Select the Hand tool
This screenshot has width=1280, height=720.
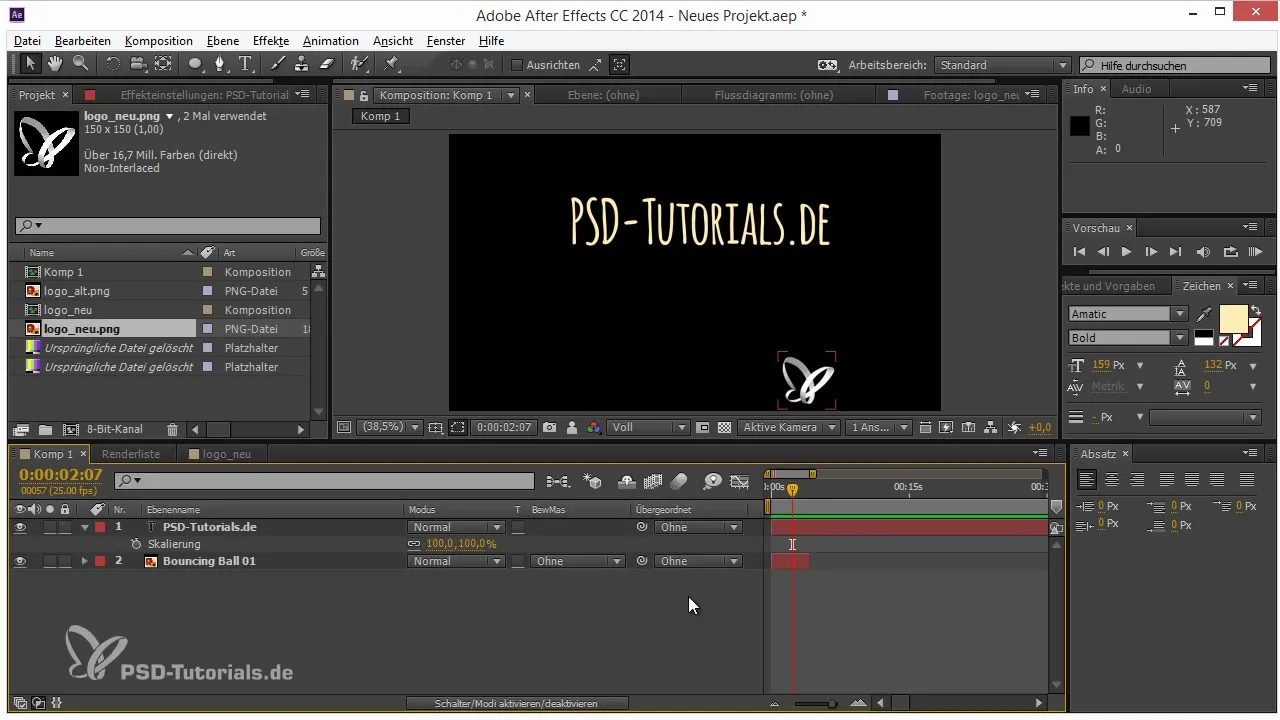[x=56, y=64]
